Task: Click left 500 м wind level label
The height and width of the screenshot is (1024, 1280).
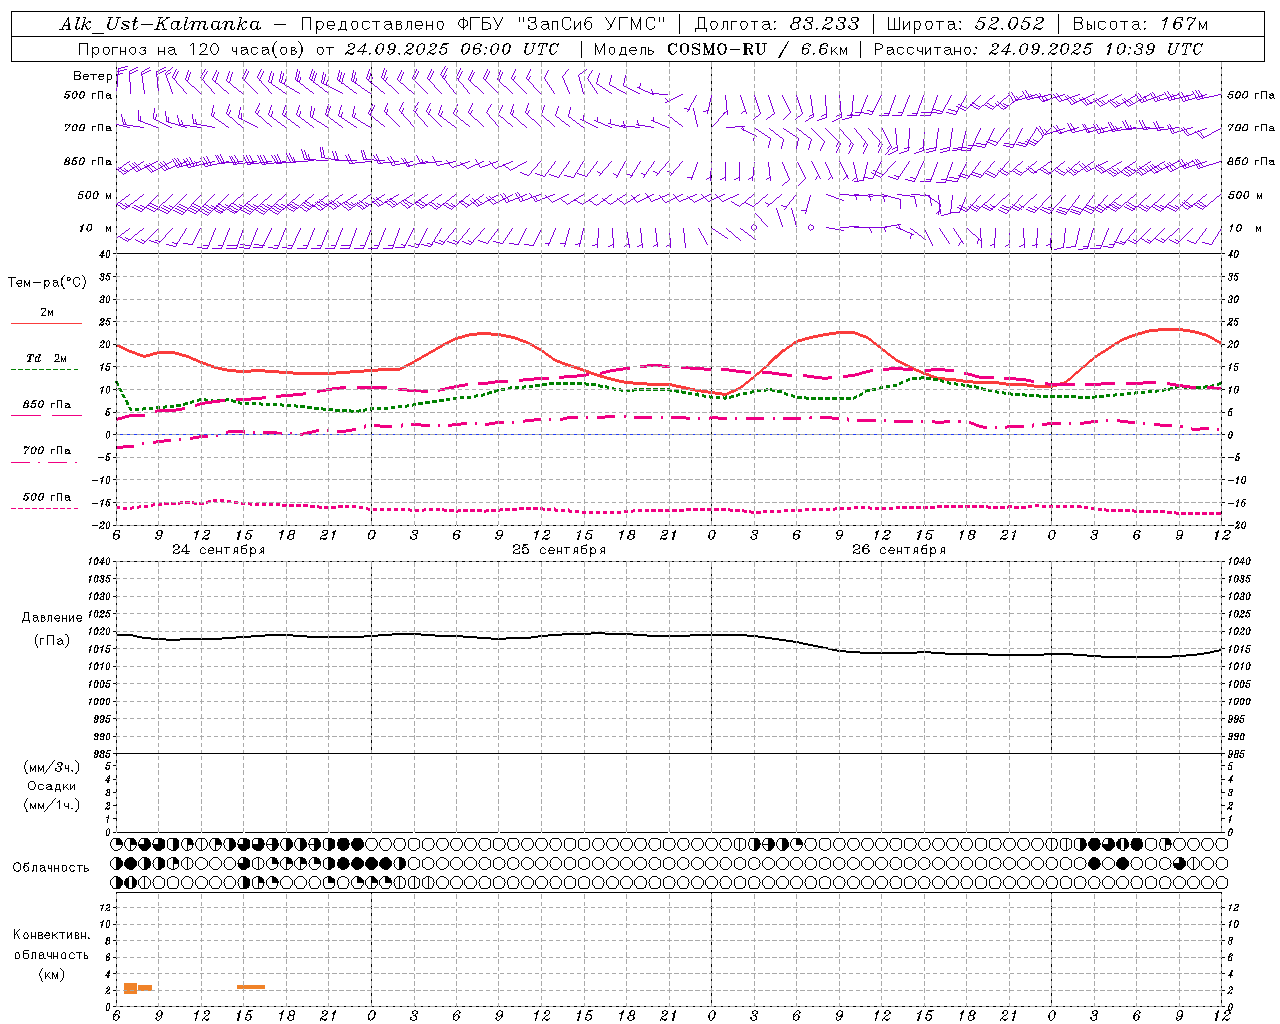Action: coord(95,195)
